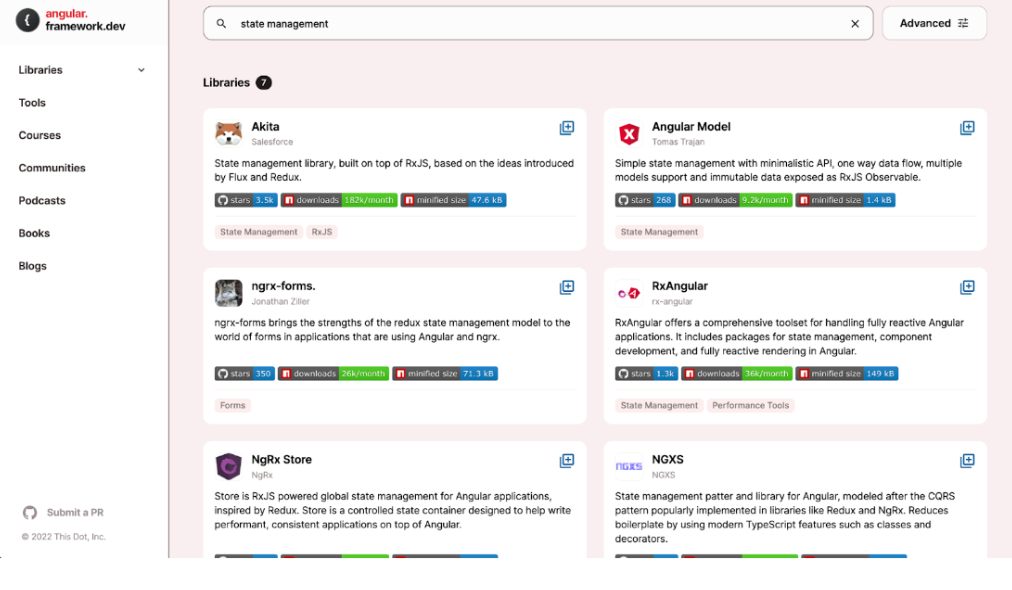Image resolution: width=1012 pixels, height=590 pixels.
Task: Click the rx-angular author text
Action: [672, 301]
